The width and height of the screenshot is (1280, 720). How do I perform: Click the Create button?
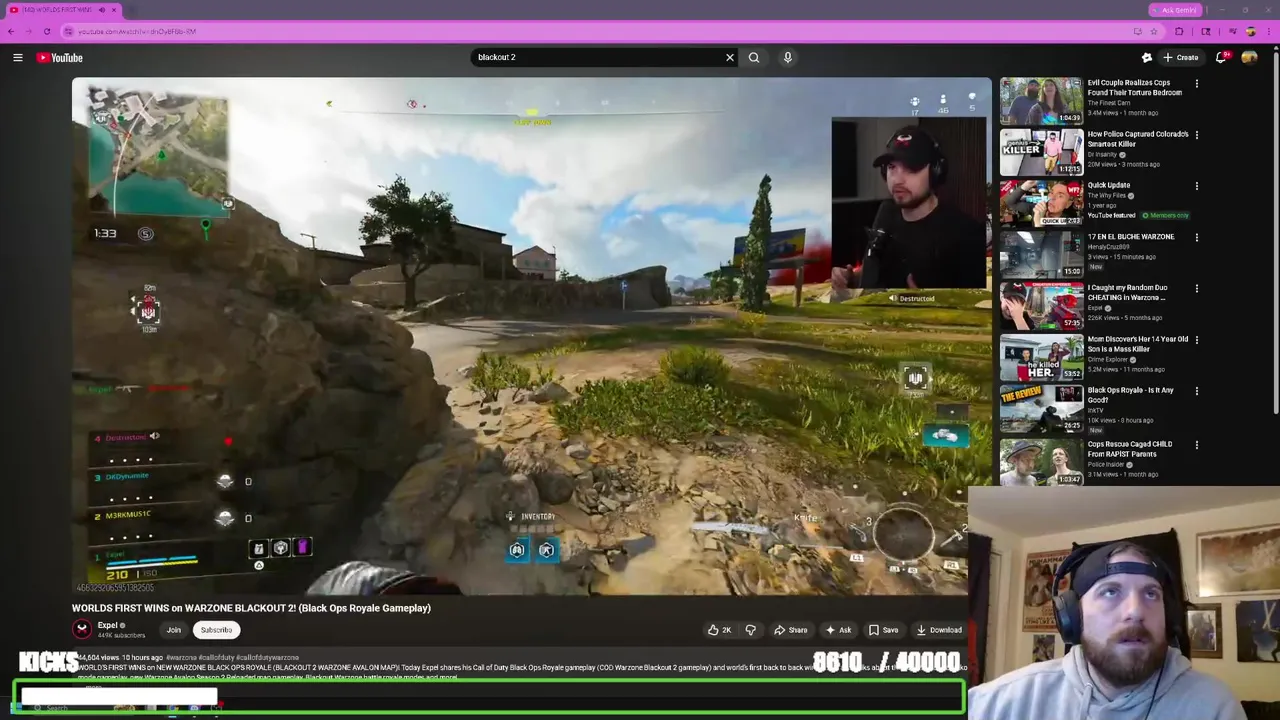click(1181, 58)
